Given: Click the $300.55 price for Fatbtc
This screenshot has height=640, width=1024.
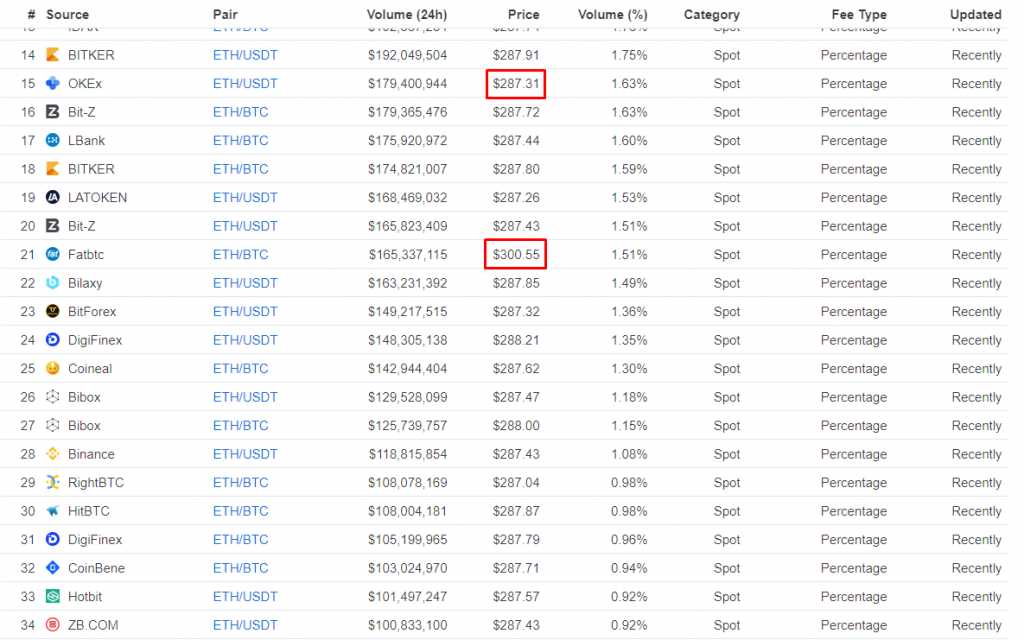Looking at the screenshot, I should pyautogui.click(x=516, y=255).
